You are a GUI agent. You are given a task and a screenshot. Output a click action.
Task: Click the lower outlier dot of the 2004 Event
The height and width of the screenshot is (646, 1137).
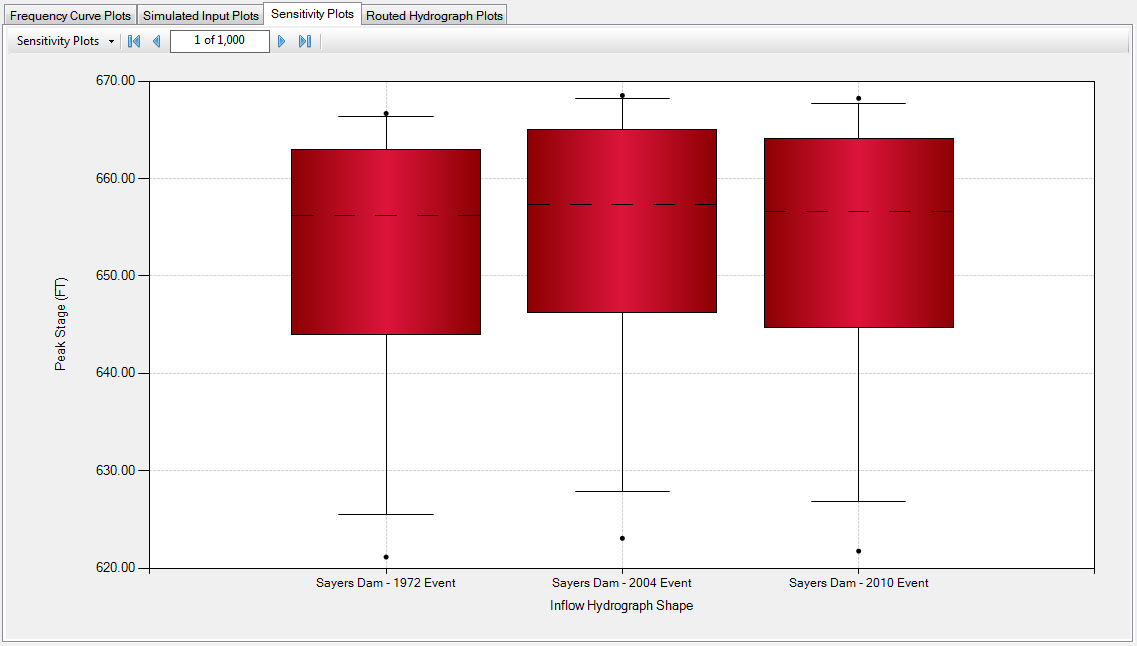click(622, 538)
